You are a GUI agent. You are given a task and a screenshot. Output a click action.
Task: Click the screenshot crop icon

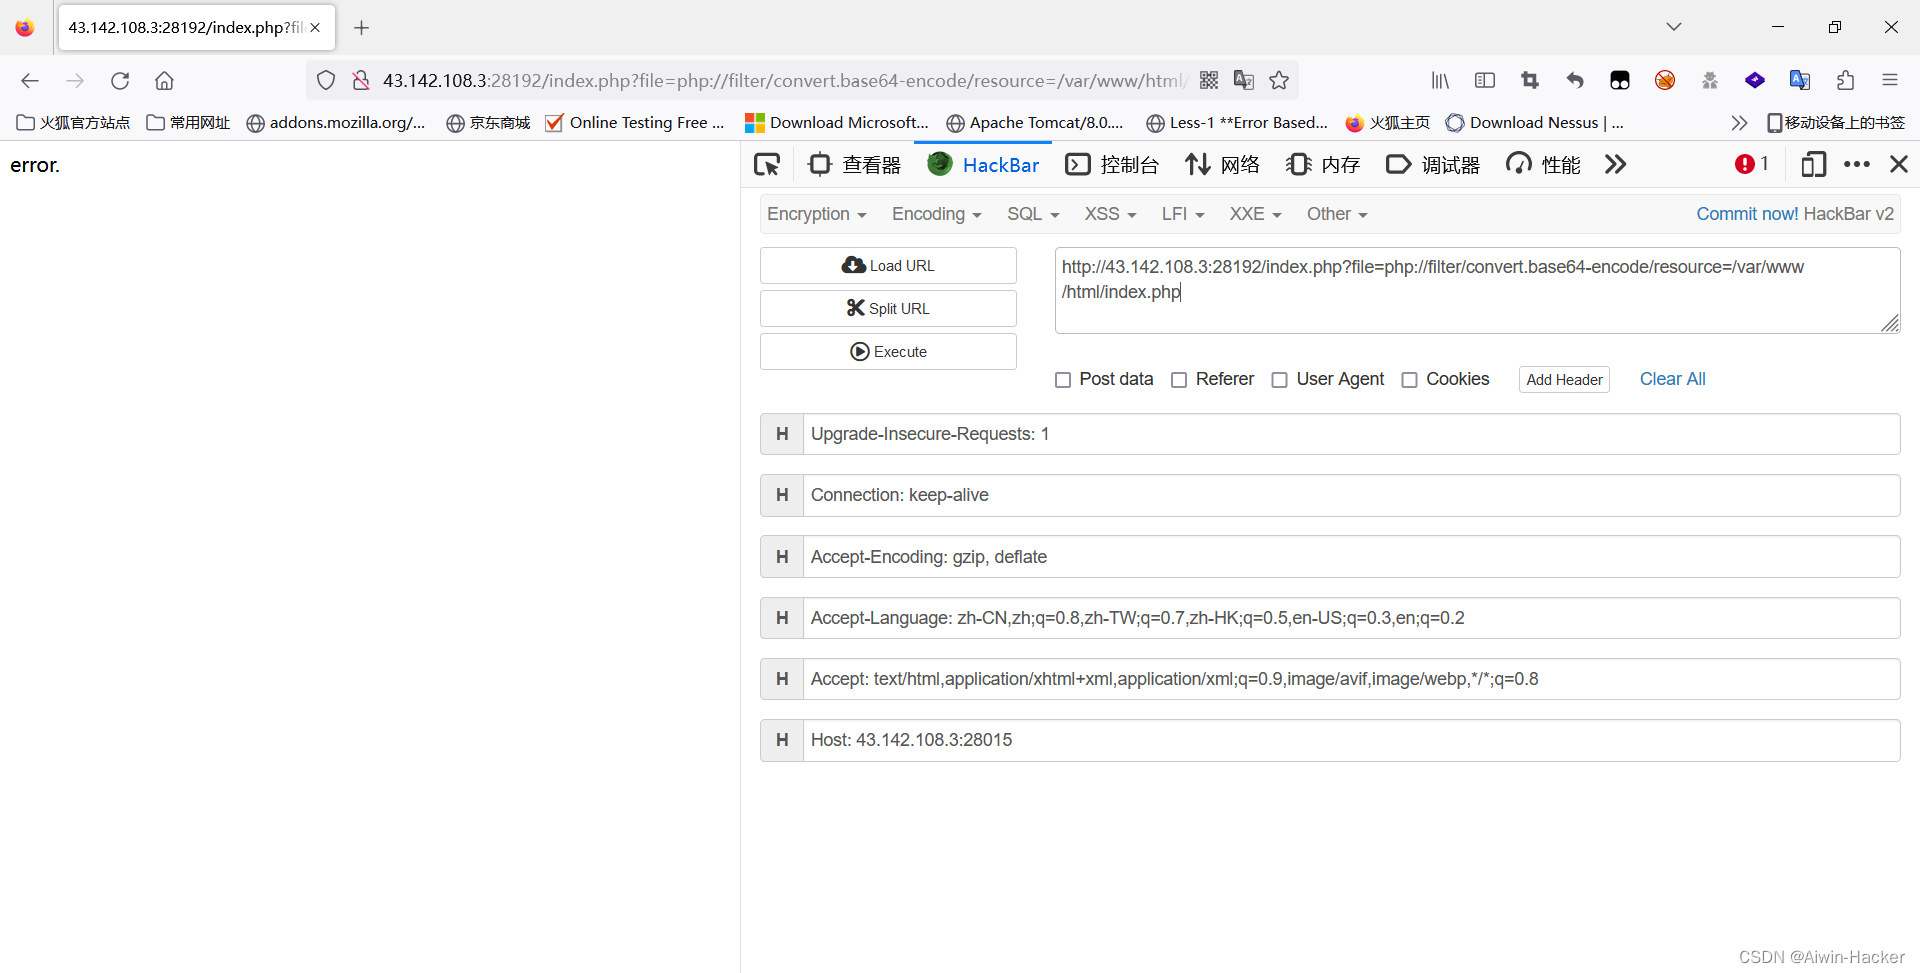tap(1530, 81)
